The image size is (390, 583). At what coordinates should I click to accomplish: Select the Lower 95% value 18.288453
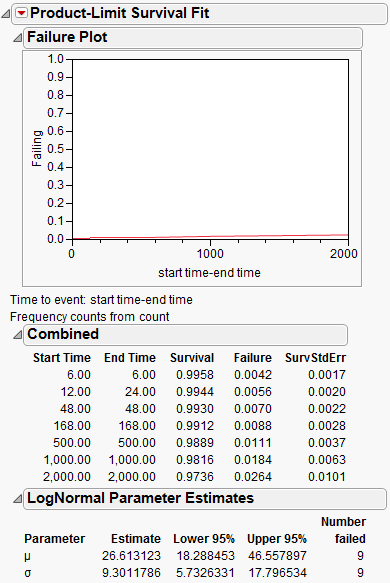205,556
